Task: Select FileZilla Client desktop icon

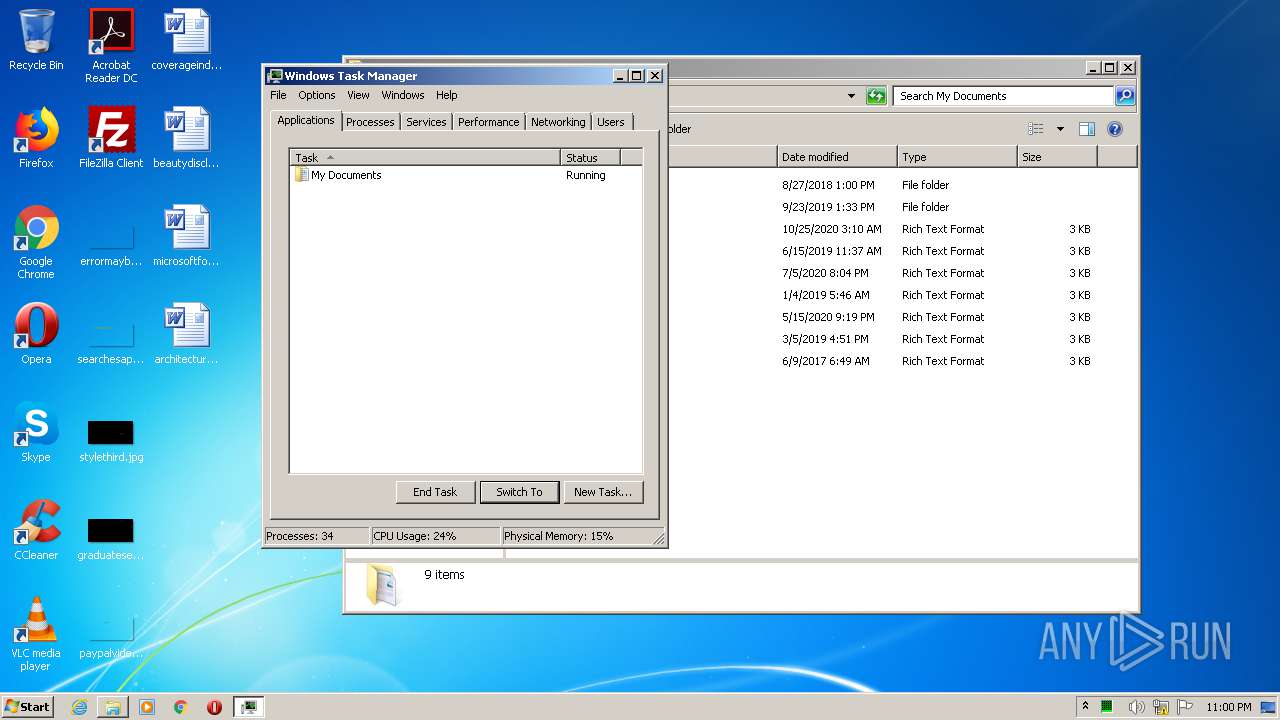Action: (111, 138)
